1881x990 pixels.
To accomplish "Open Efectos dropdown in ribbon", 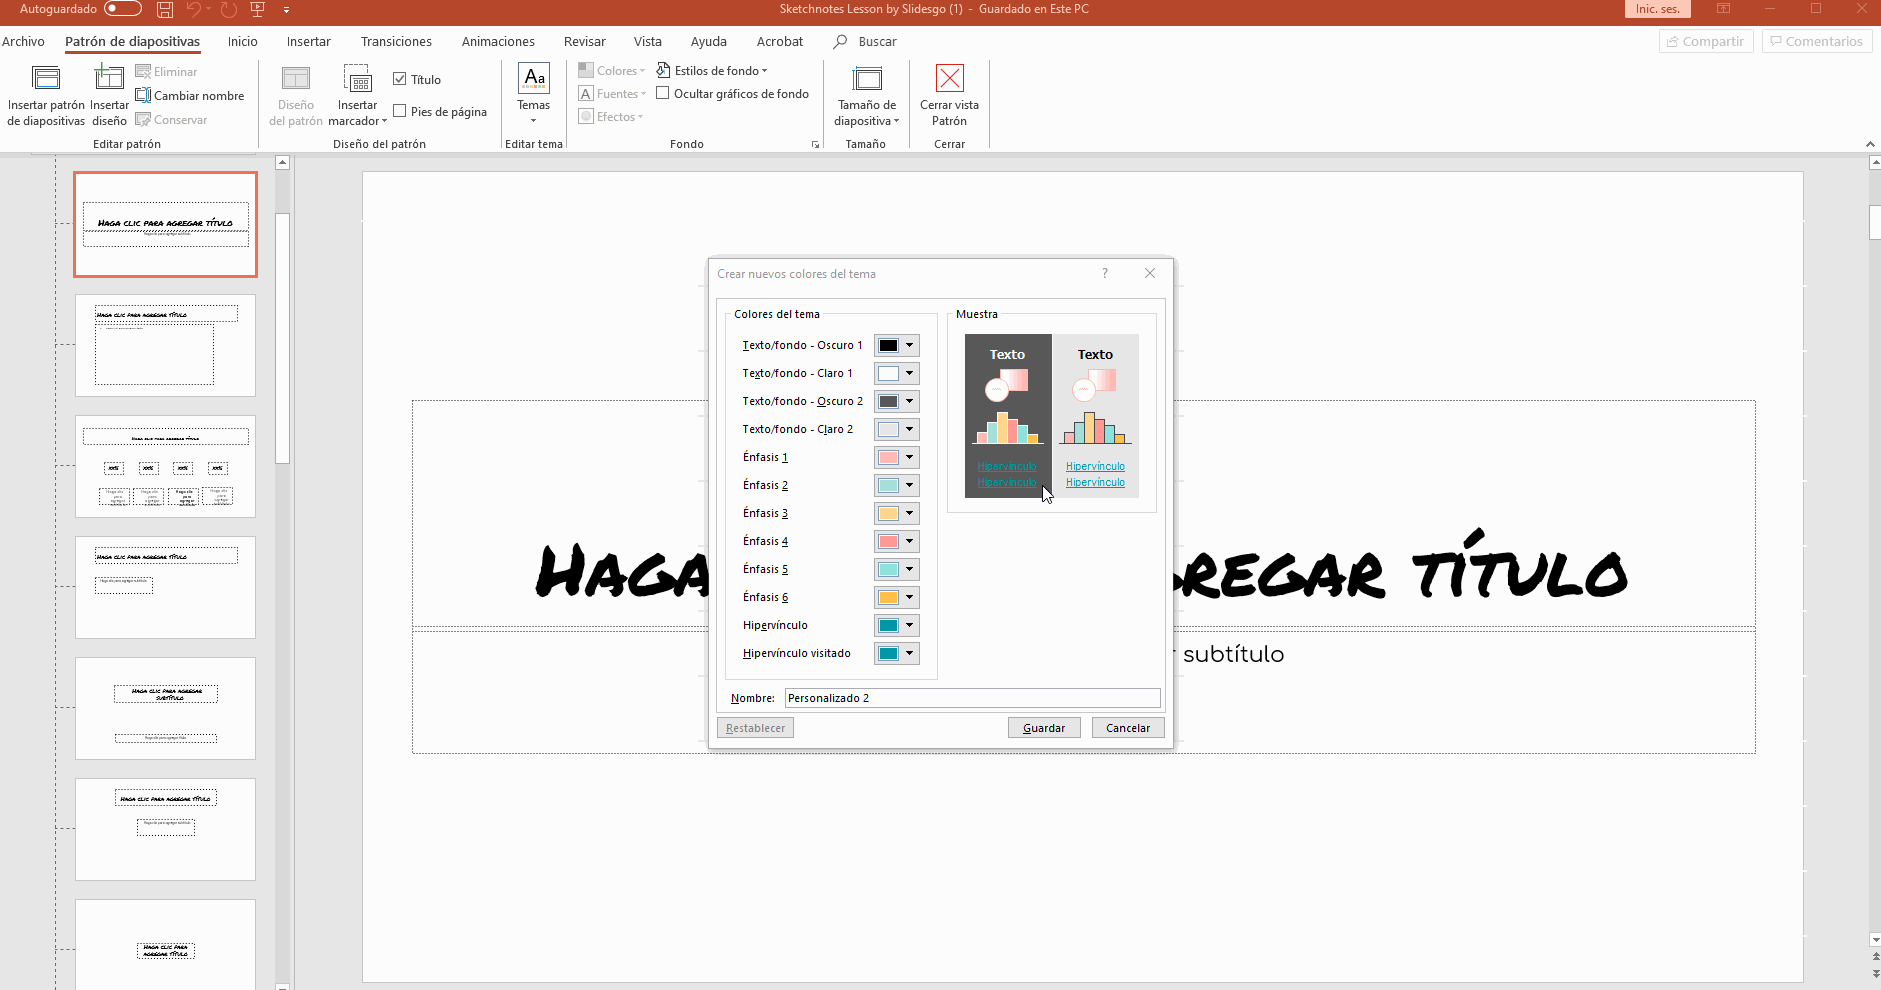I will pyautogui.click(x=610, y=117).
